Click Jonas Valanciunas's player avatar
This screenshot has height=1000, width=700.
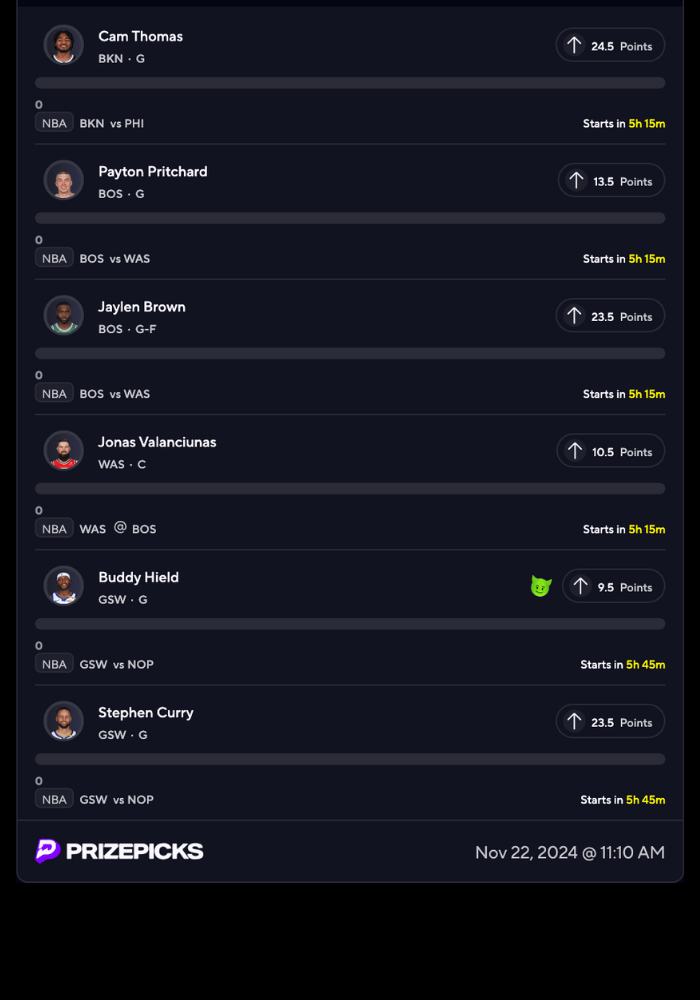tap(64, 450)
